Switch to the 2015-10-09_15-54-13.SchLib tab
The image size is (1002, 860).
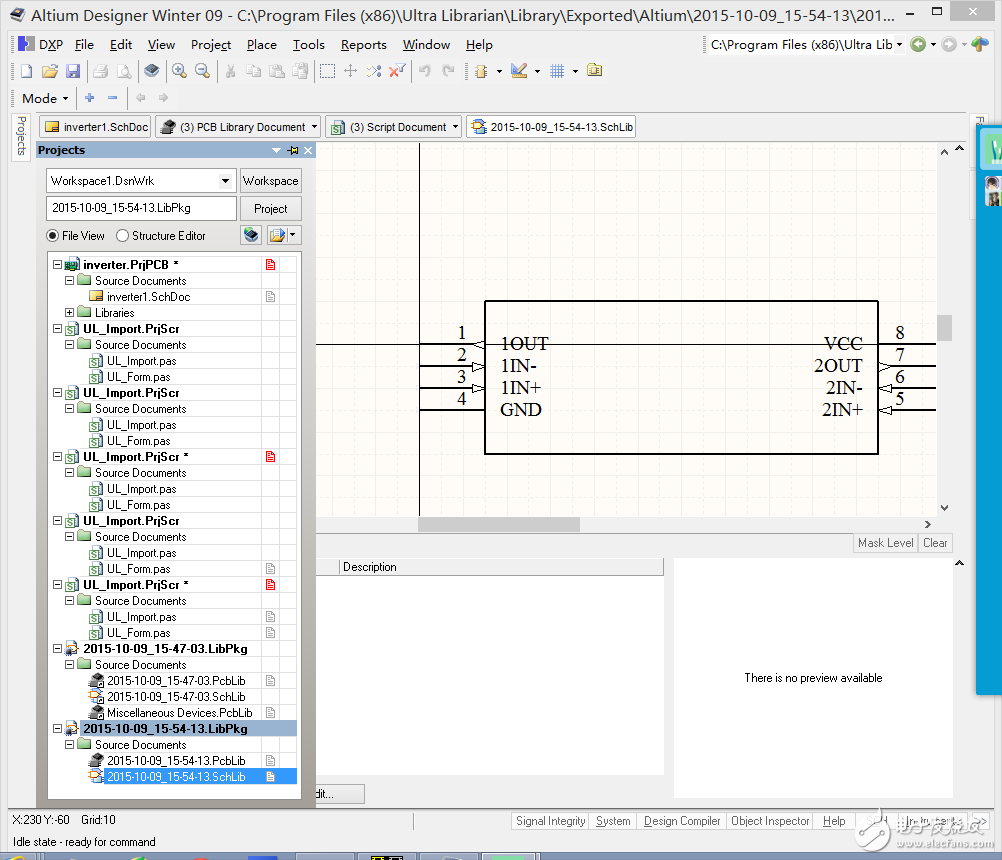point(551,127)
